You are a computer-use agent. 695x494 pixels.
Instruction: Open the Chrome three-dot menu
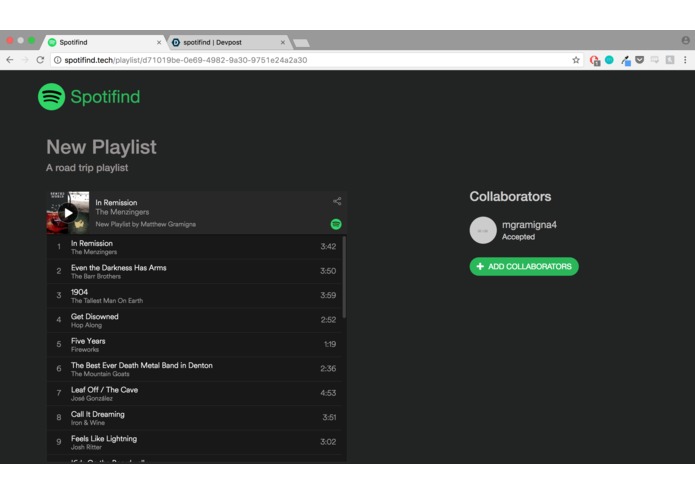pyautogui.click(x=685, y=60)
